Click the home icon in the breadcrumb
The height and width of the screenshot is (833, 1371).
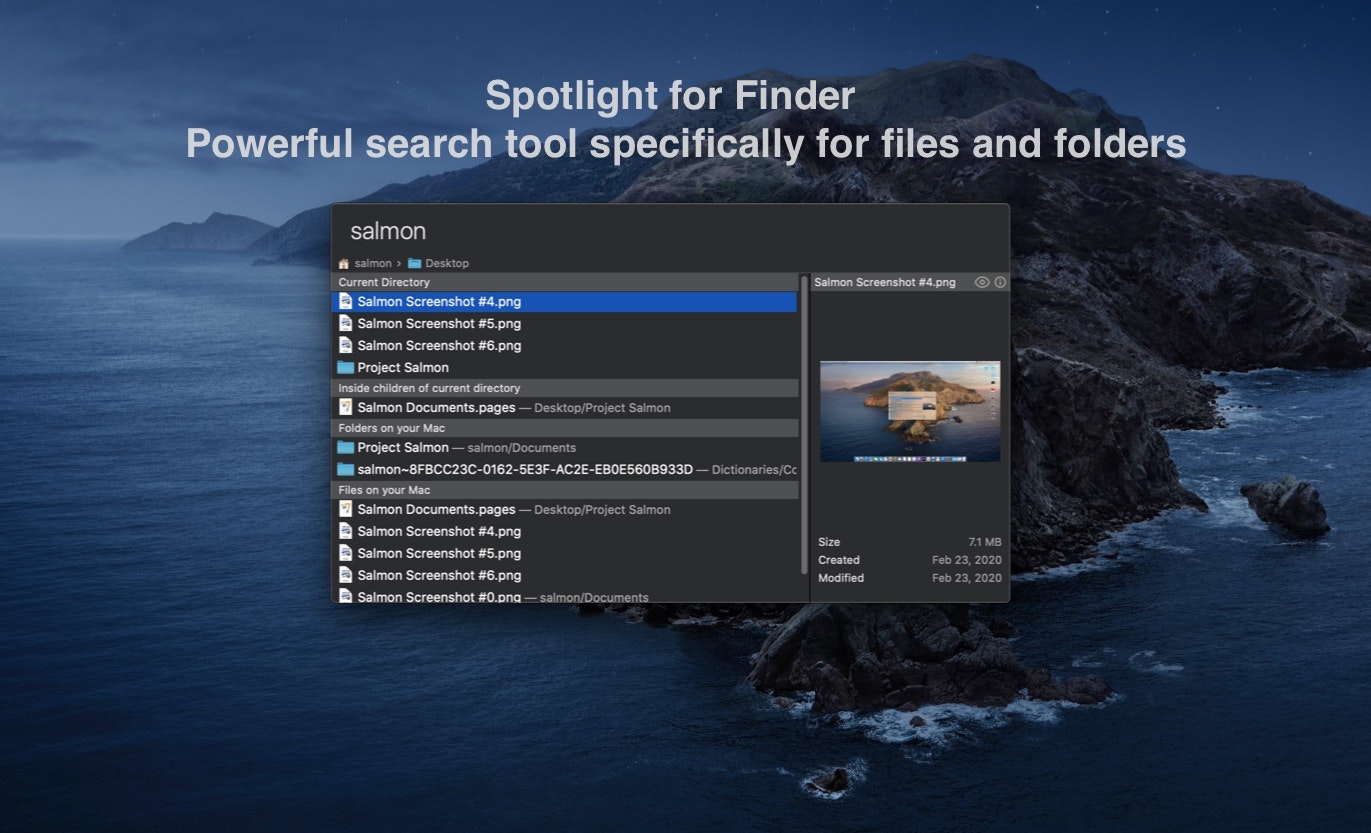pyautogui.click(x=344, y=264)
